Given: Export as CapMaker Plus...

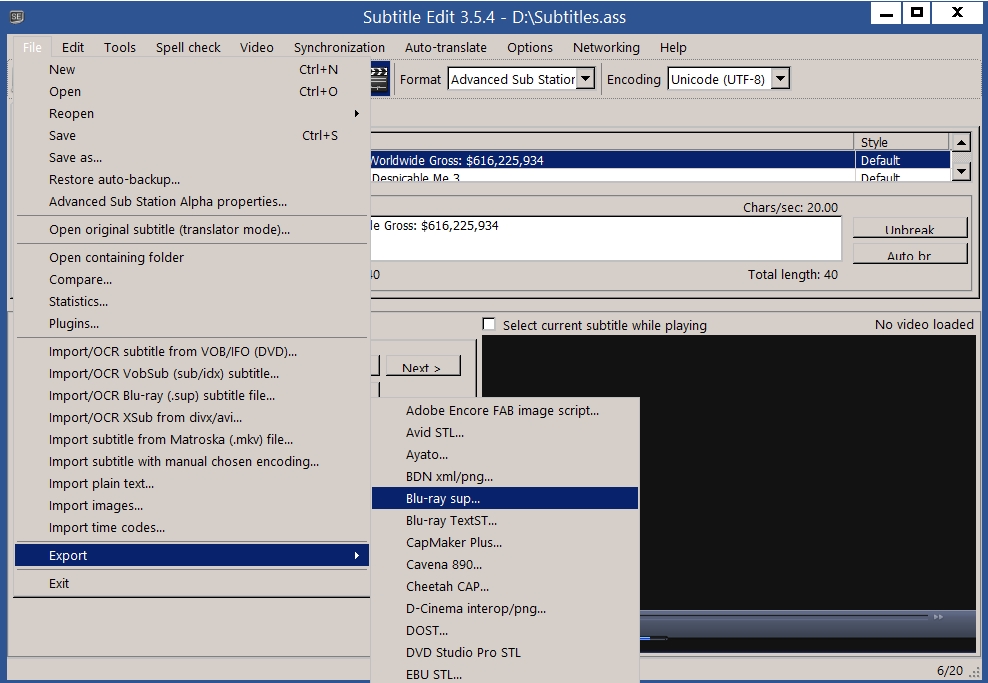Looking at the screenshot, I should (505, 542).
